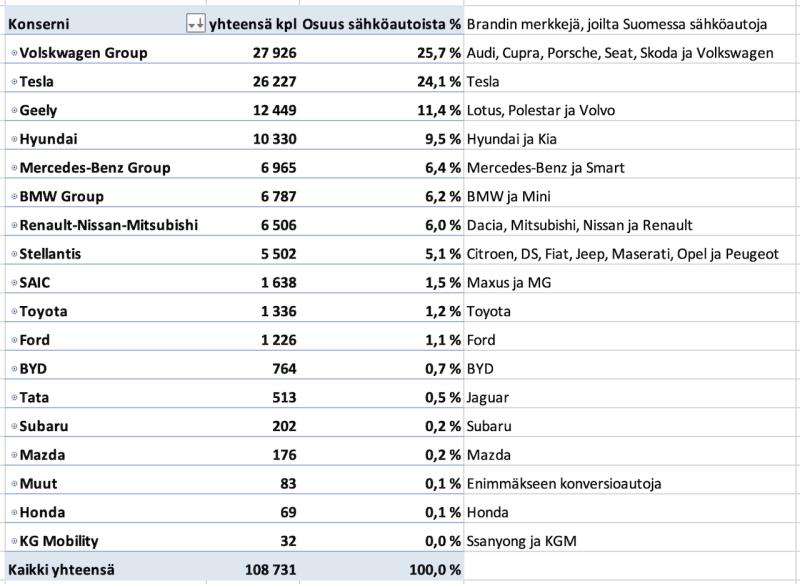Expand the Renault-Nissan-Mitsubishi row
The height and width of the screenshot is (584, 800).
[x=13, y=226]
